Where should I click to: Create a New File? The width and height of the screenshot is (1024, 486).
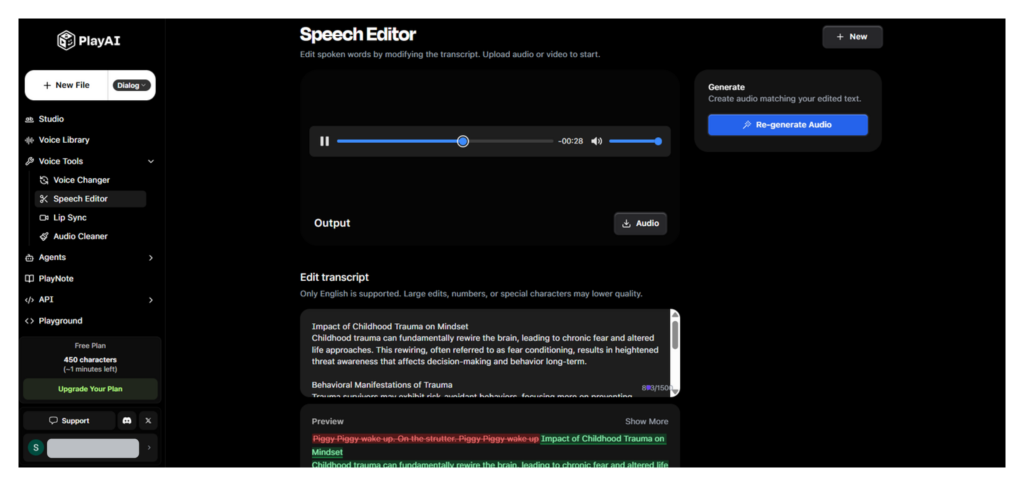pyautogui.click(x=66, y=86)
